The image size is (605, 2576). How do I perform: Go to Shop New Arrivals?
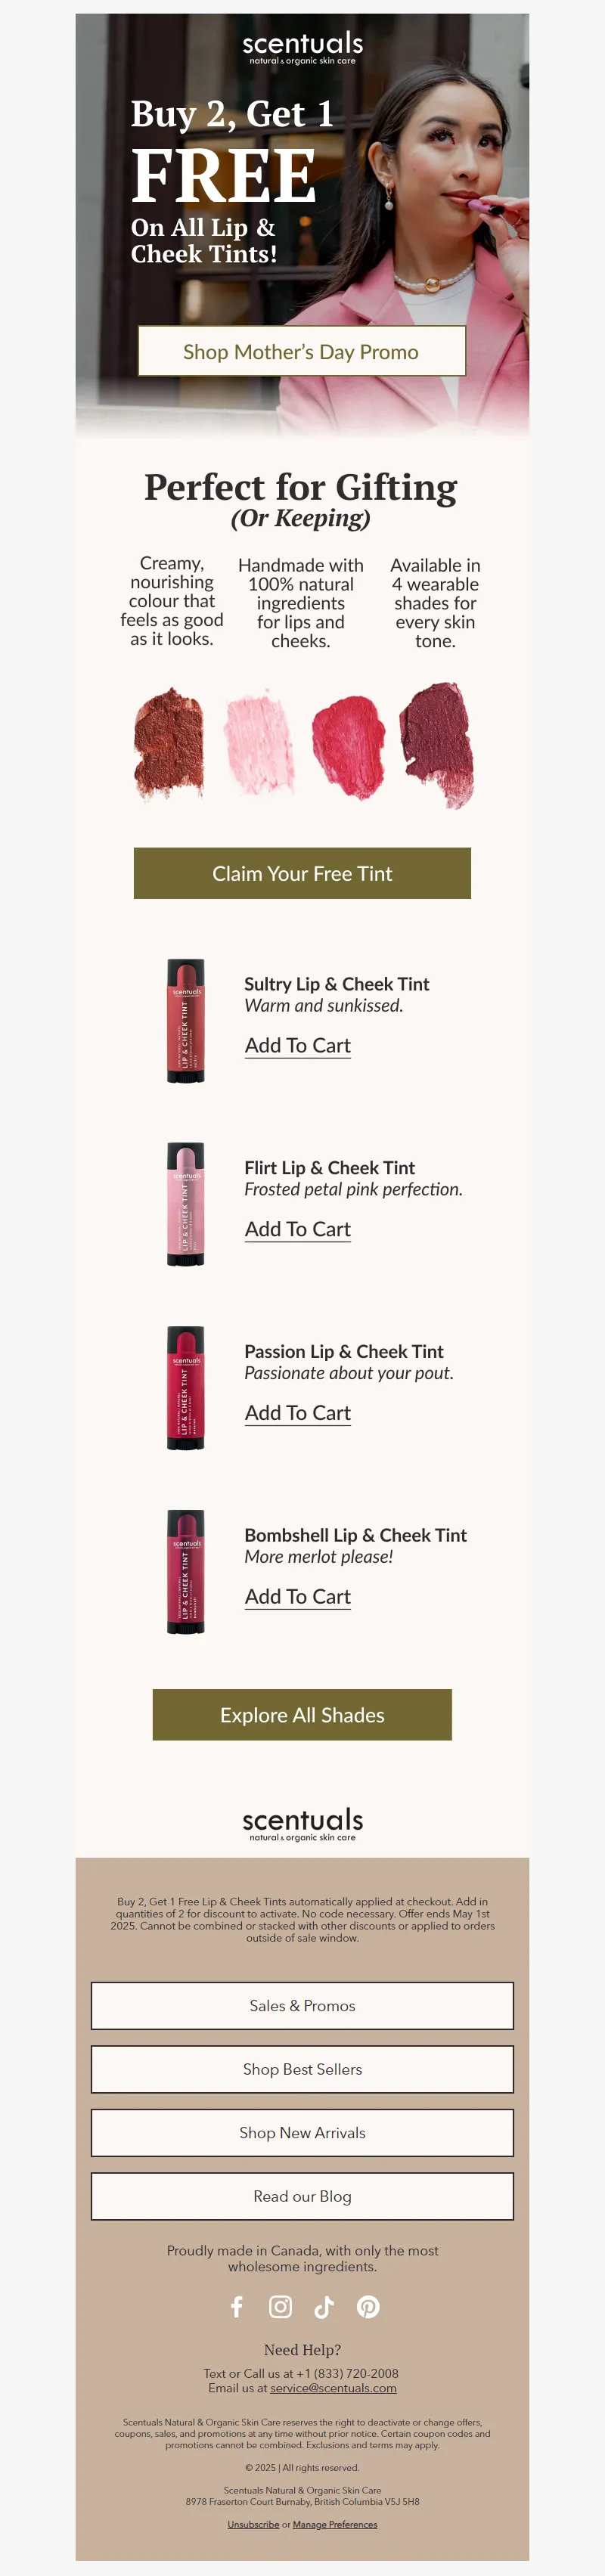tap(302, 2133)
